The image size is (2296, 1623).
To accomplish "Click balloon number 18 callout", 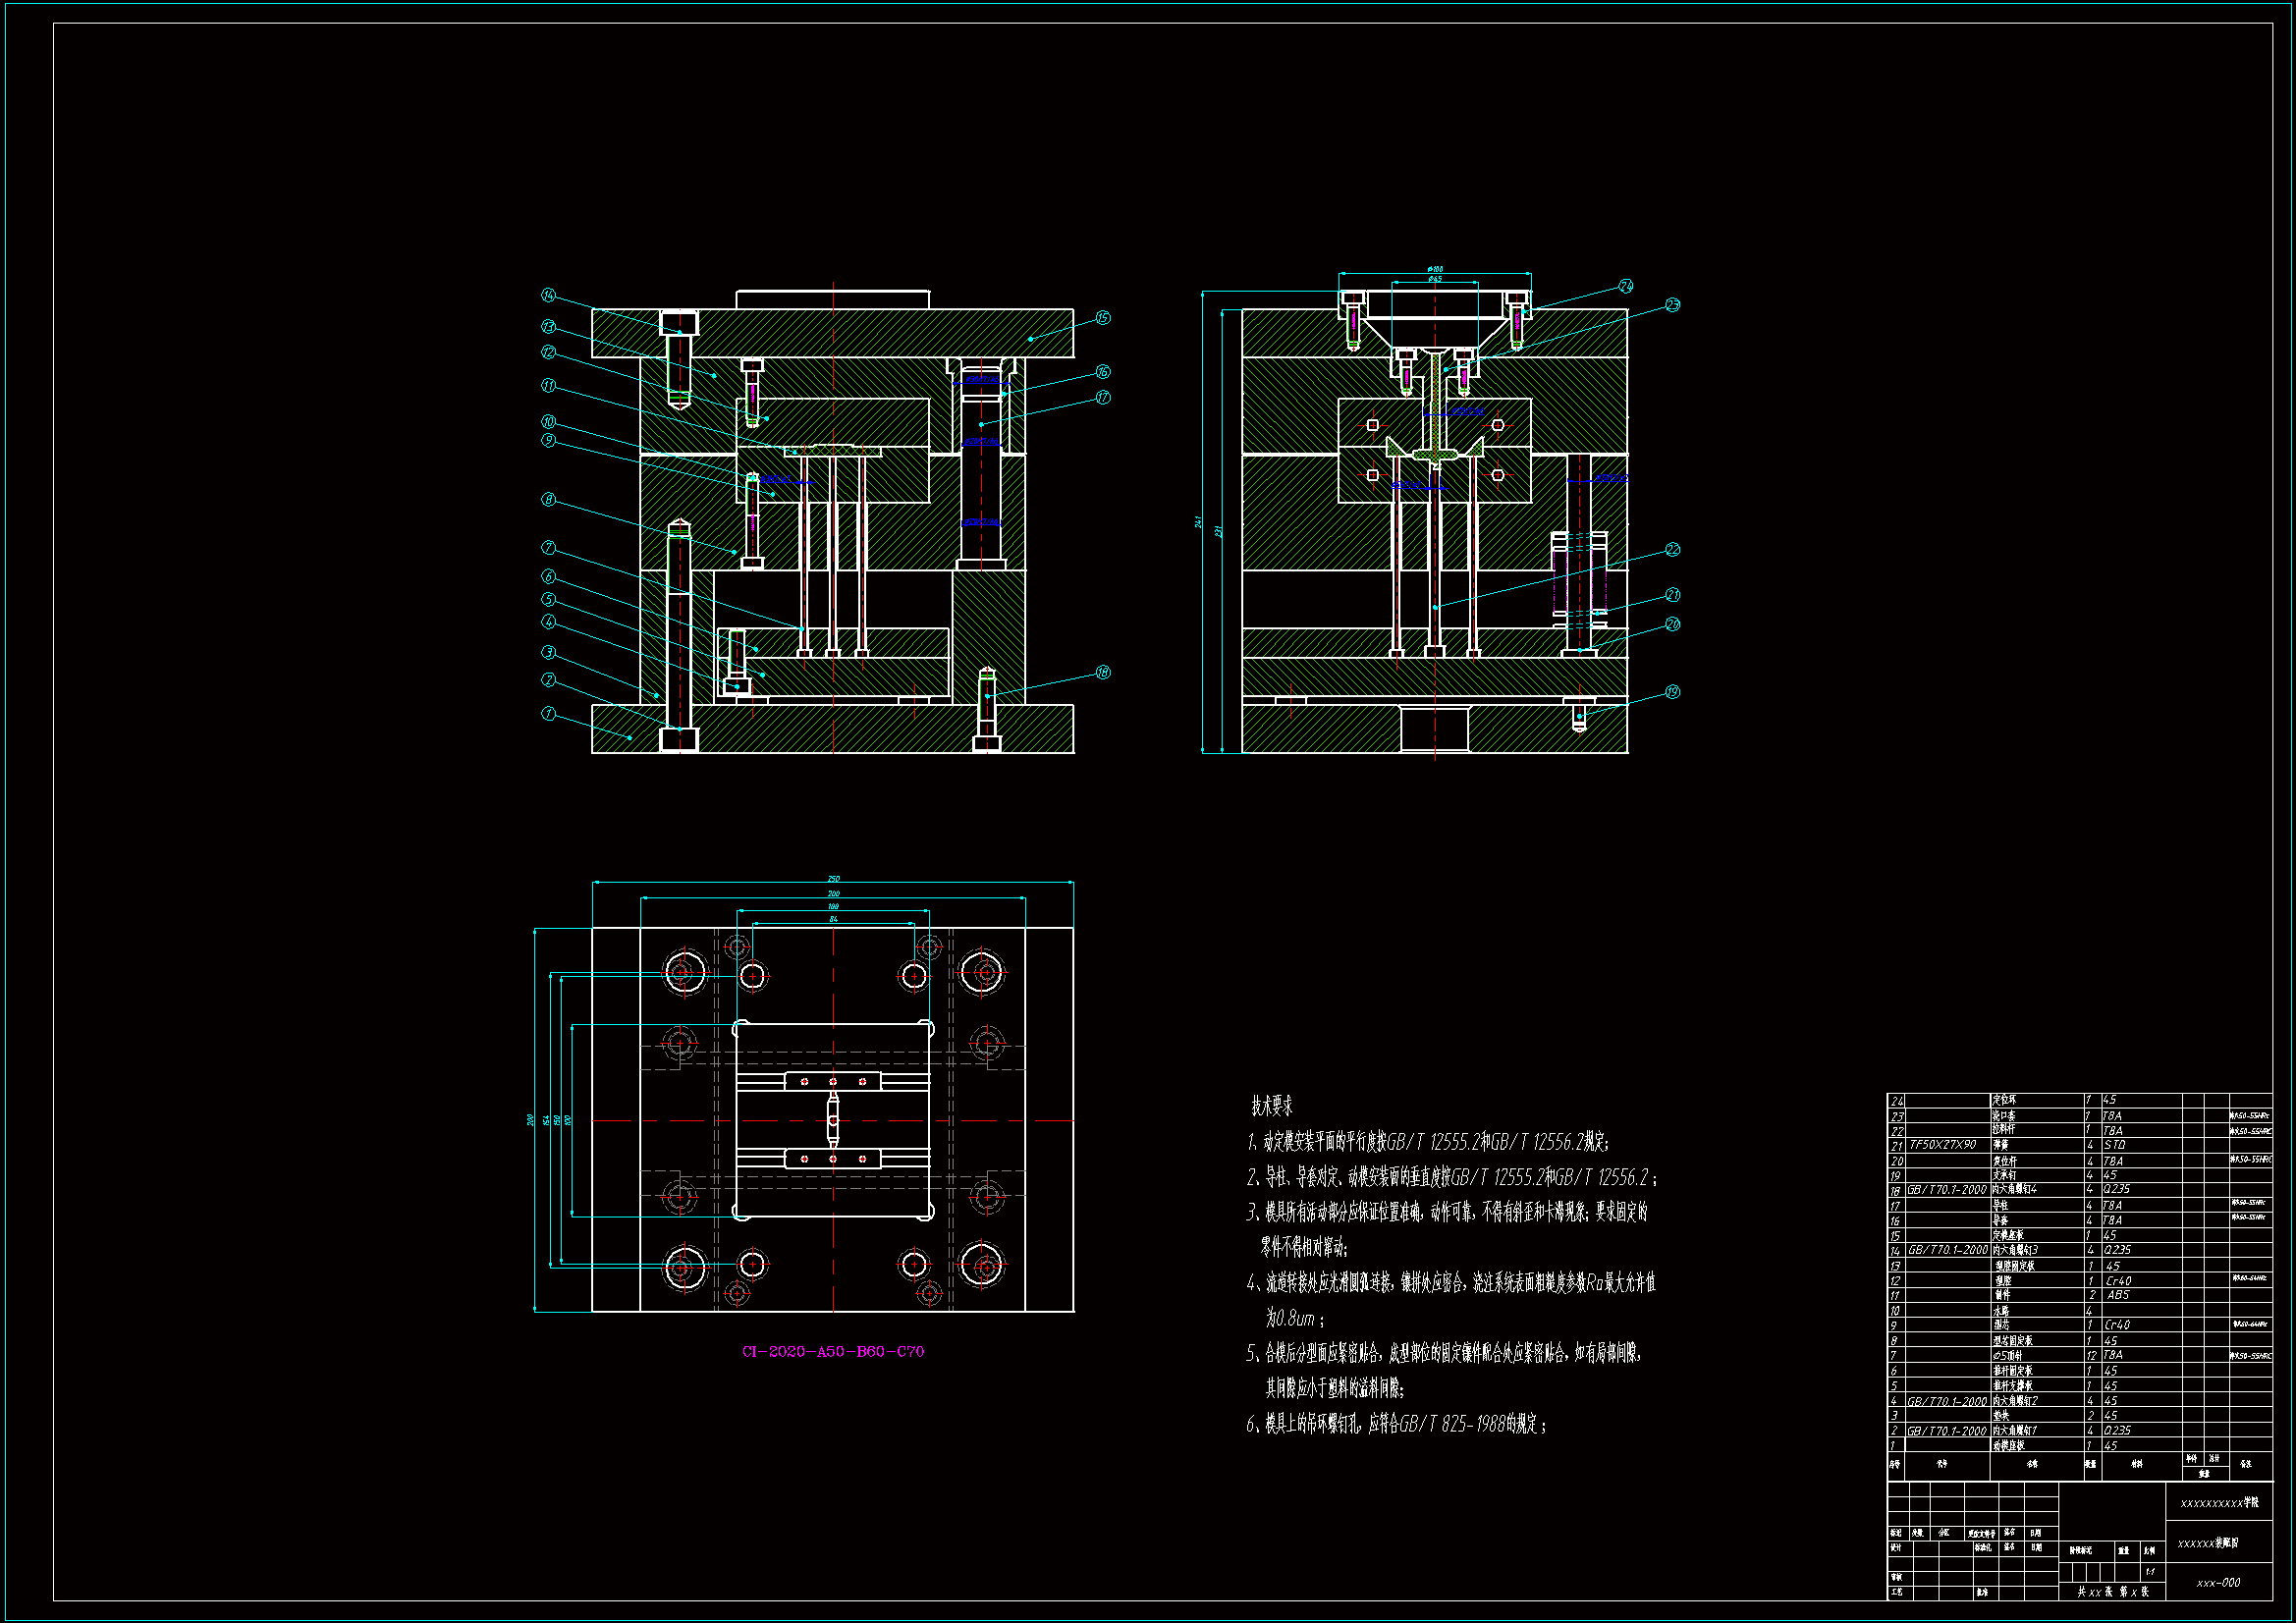I will pyautogui.click(x=1103, y=672).
